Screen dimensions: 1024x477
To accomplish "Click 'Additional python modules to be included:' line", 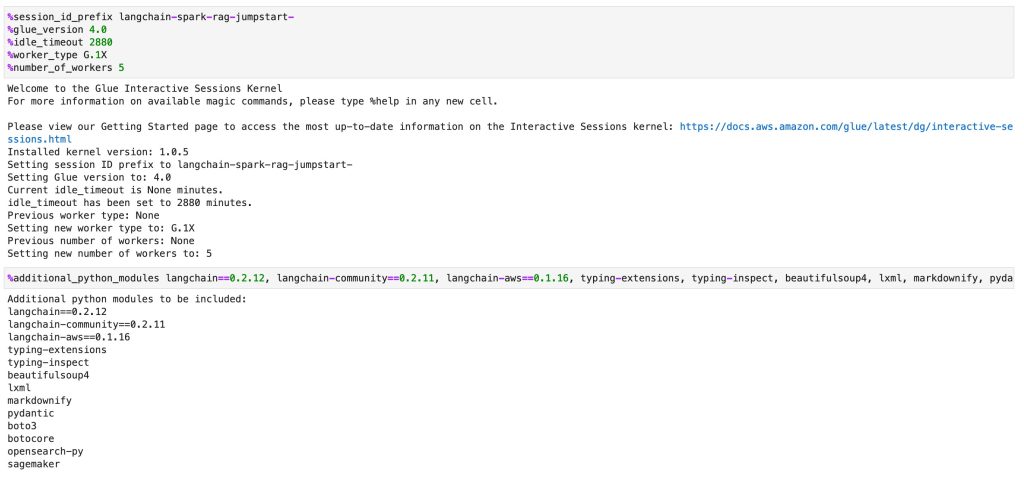I will 127,299.
